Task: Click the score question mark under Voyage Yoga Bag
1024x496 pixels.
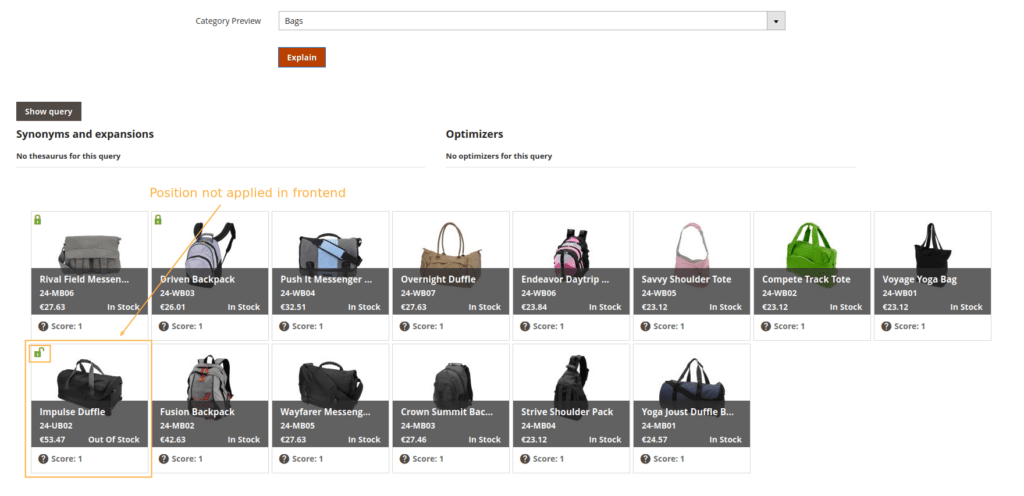Action: tap(885, 326)
